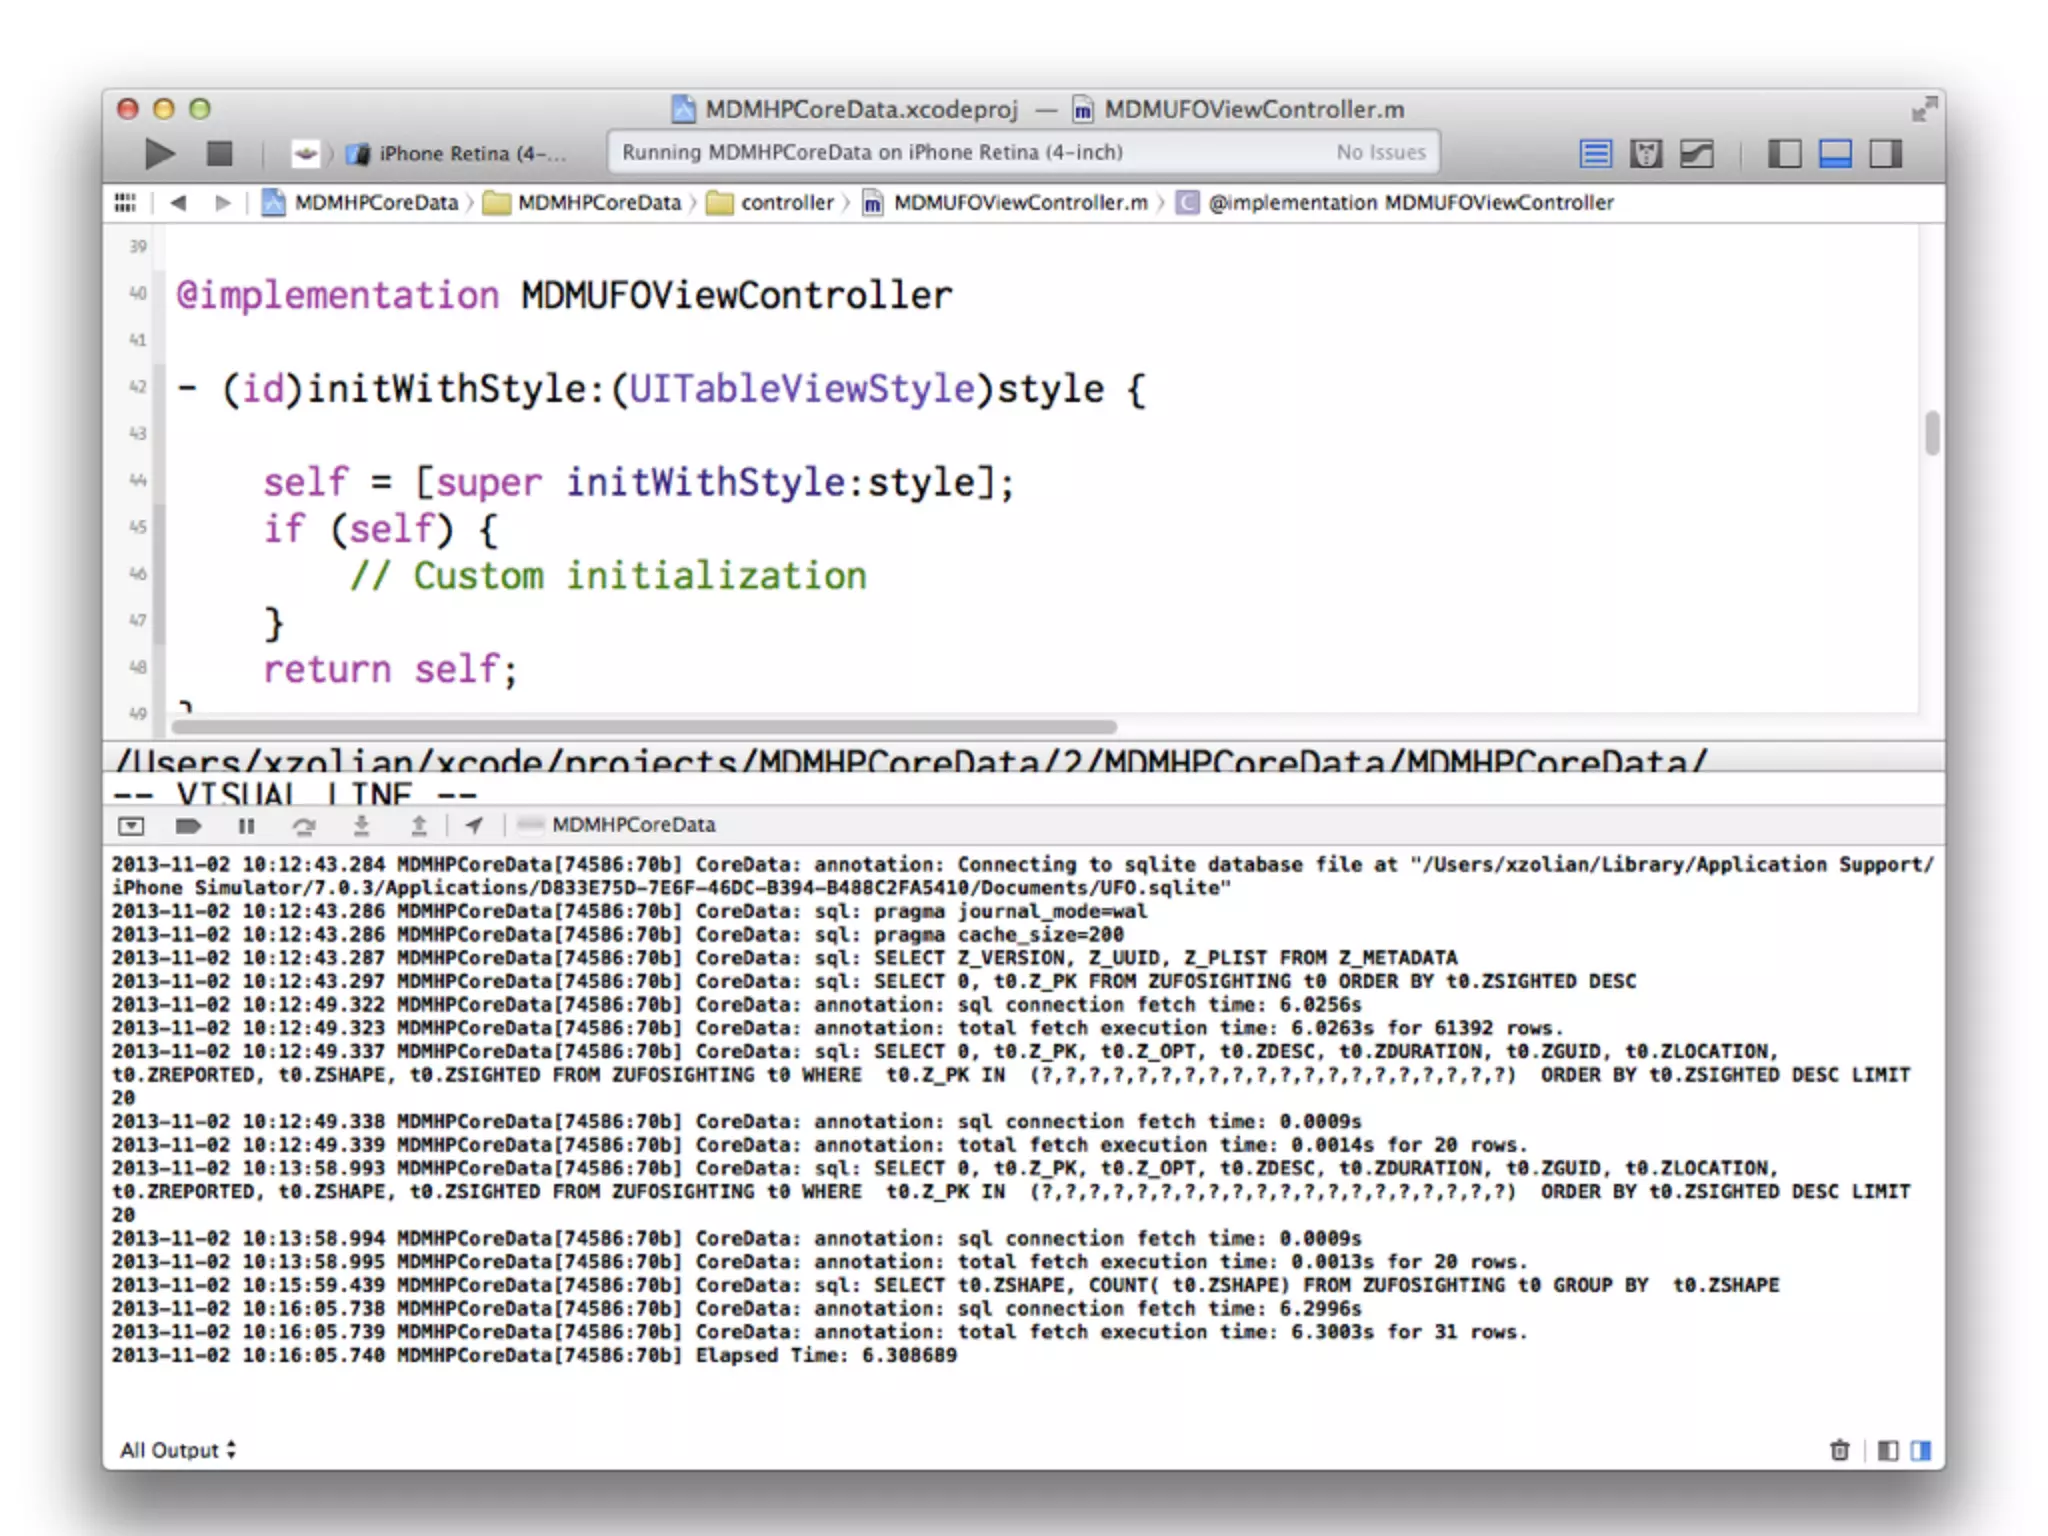This screenshot has width=2048, height=1536.
Task: Open the MDMHPCoreData process menu in debug bar
Action: pos(617,825)
